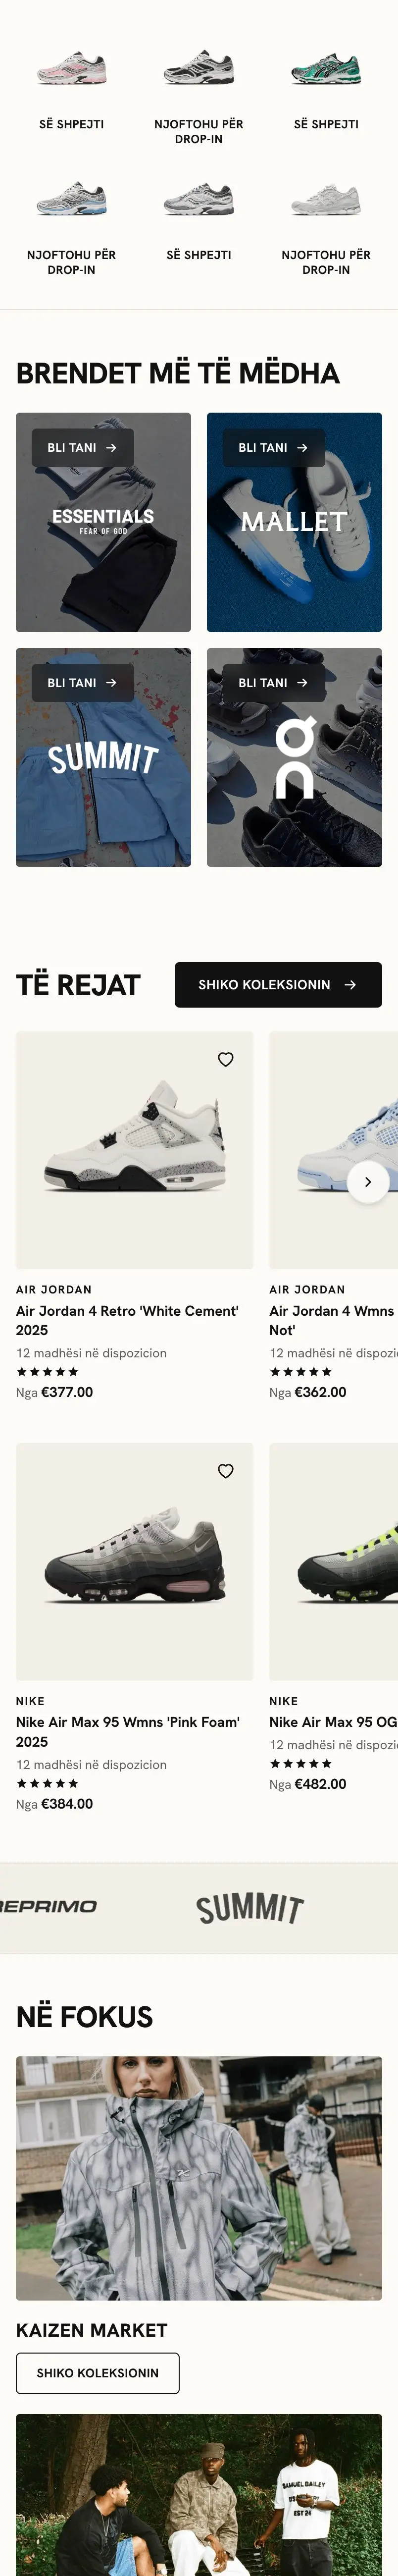Viewport: 398px width, 2576px height.
Task: Click BLI TANI on the Summit brand card
Action: click(82, 683)
